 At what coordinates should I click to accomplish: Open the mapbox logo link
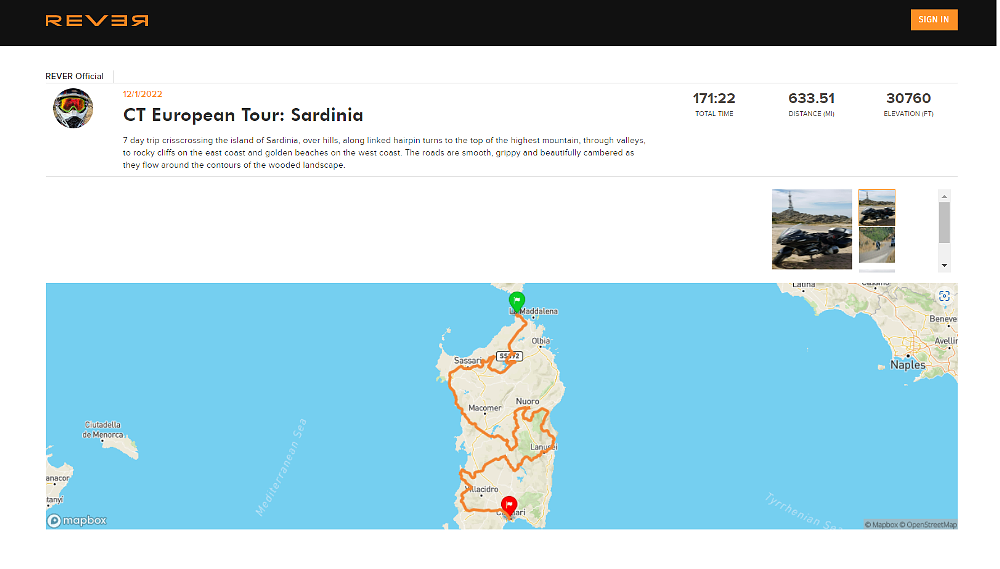(x=77, y=521)
